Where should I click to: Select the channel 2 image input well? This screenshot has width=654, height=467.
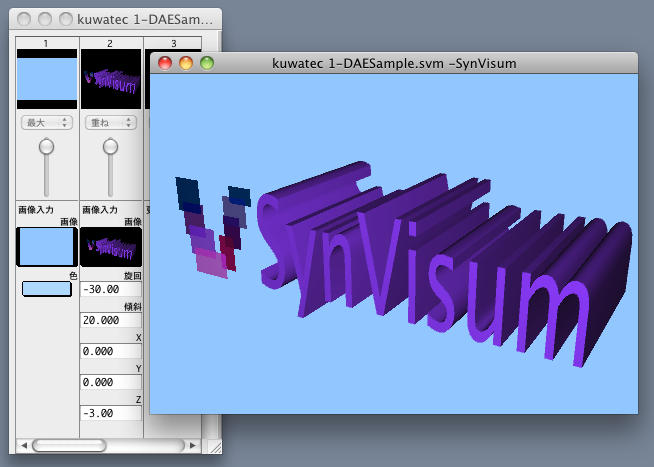click(x=110, y=246)
